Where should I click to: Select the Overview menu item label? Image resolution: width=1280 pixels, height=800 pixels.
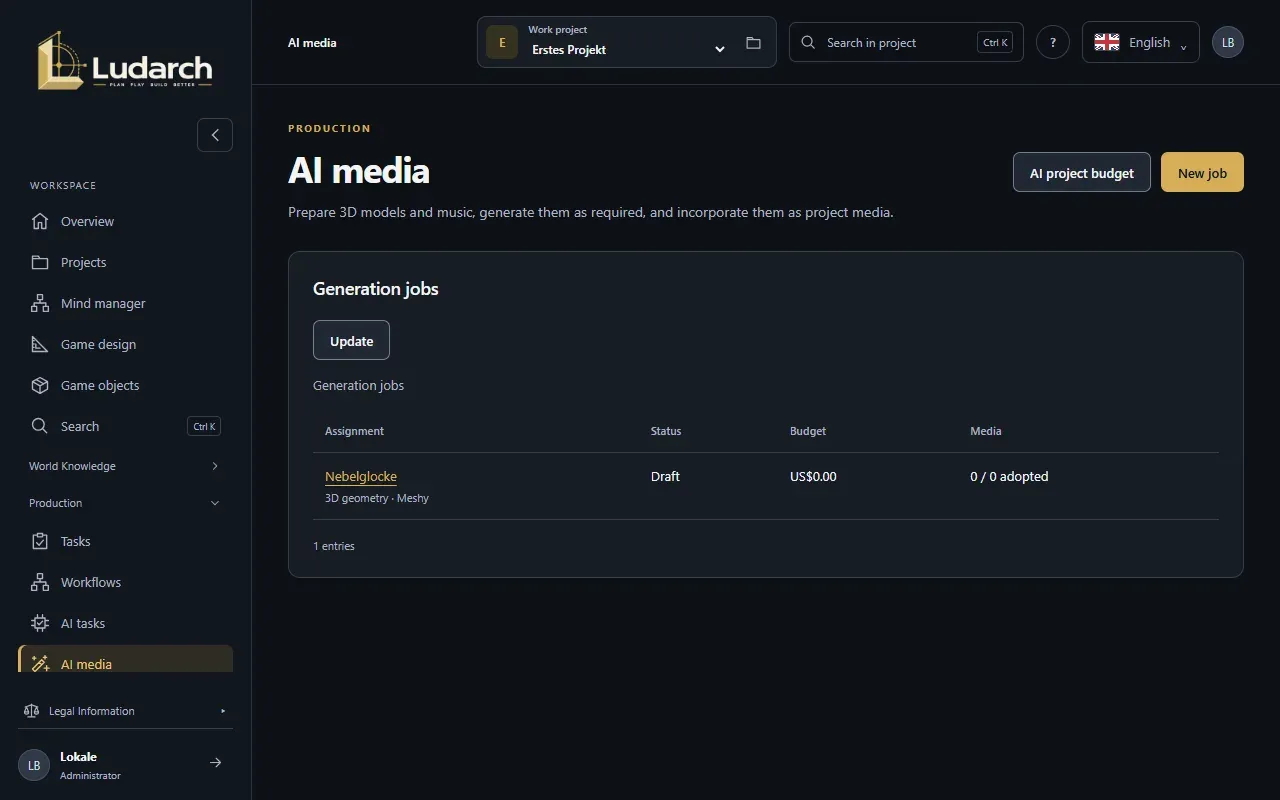[87, 221]
